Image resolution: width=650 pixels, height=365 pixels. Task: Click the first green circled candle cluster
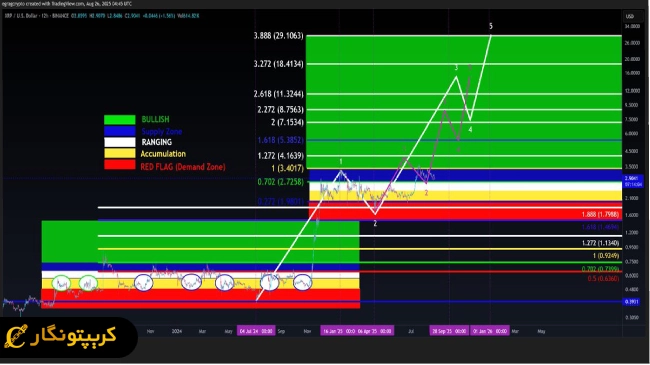[x=61, y=283]
